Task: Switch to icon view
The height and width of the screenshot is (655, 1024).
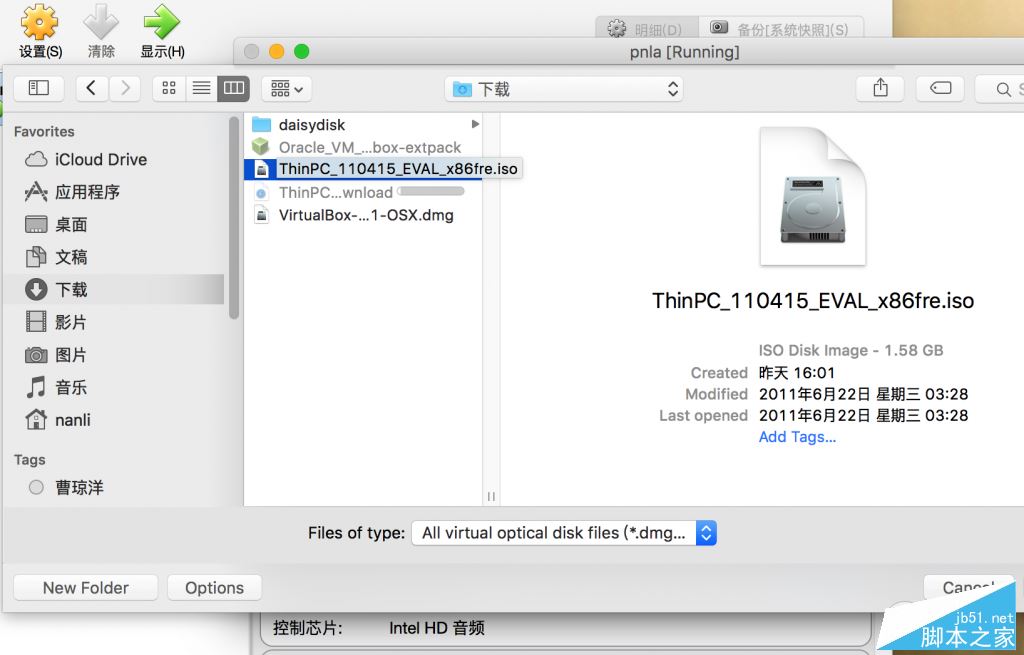Action: 169,88
